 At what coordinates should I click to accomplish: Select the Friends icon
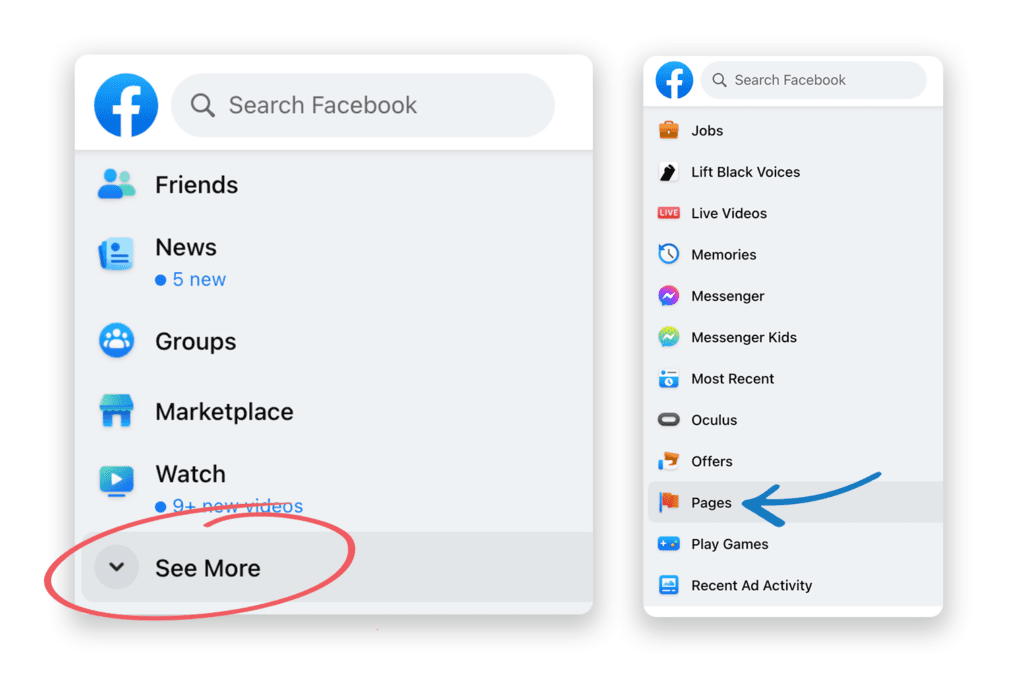click(116, 184)
